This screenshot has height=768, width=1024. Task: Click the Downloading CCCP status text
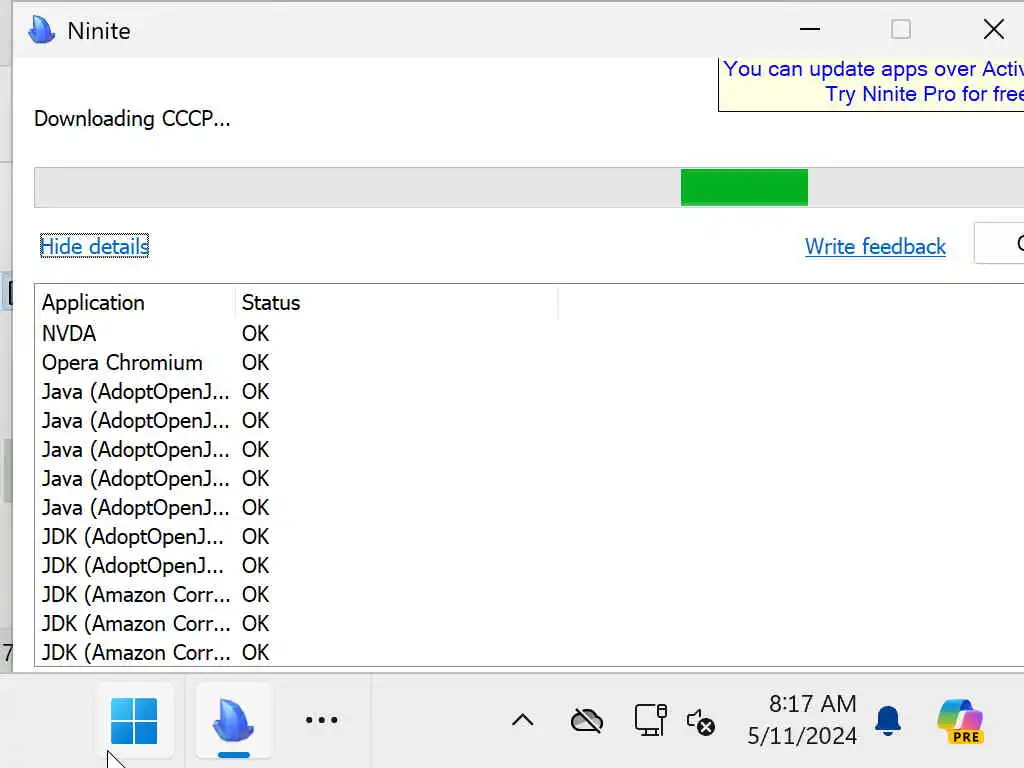132,119
